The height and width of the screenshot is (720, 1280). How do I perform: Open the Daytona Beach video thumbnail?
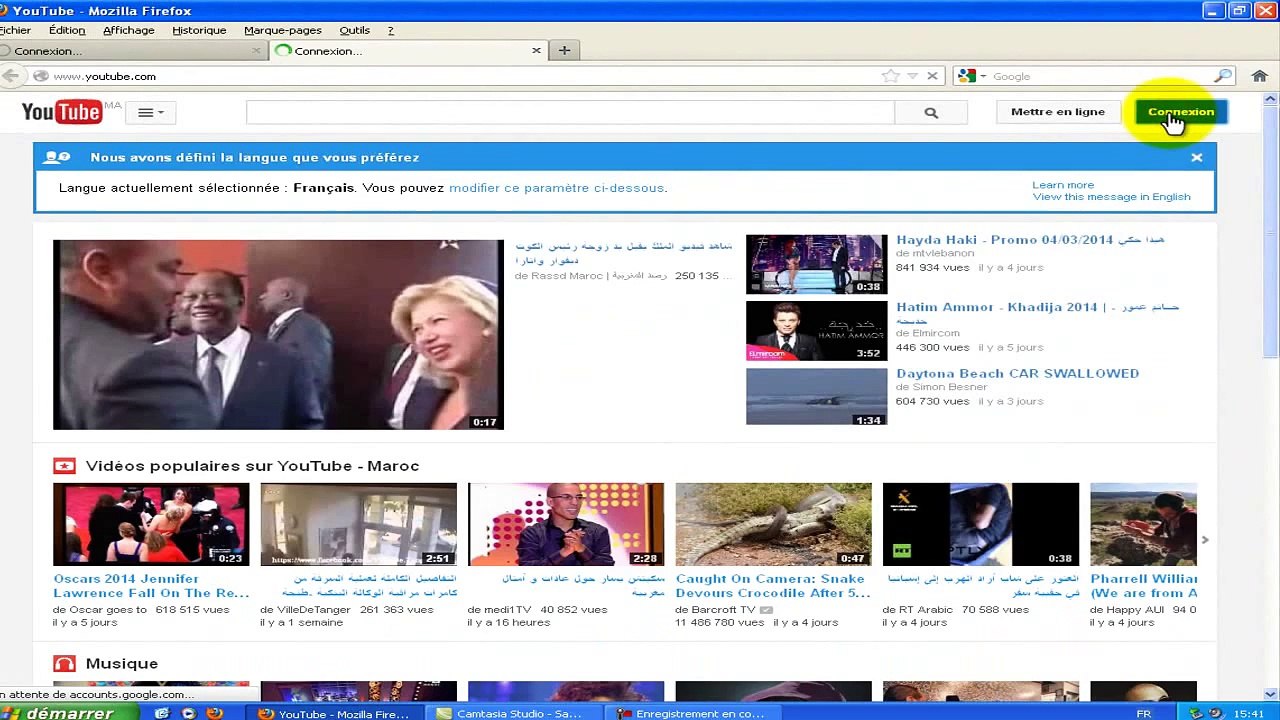[x=816, y=397]
